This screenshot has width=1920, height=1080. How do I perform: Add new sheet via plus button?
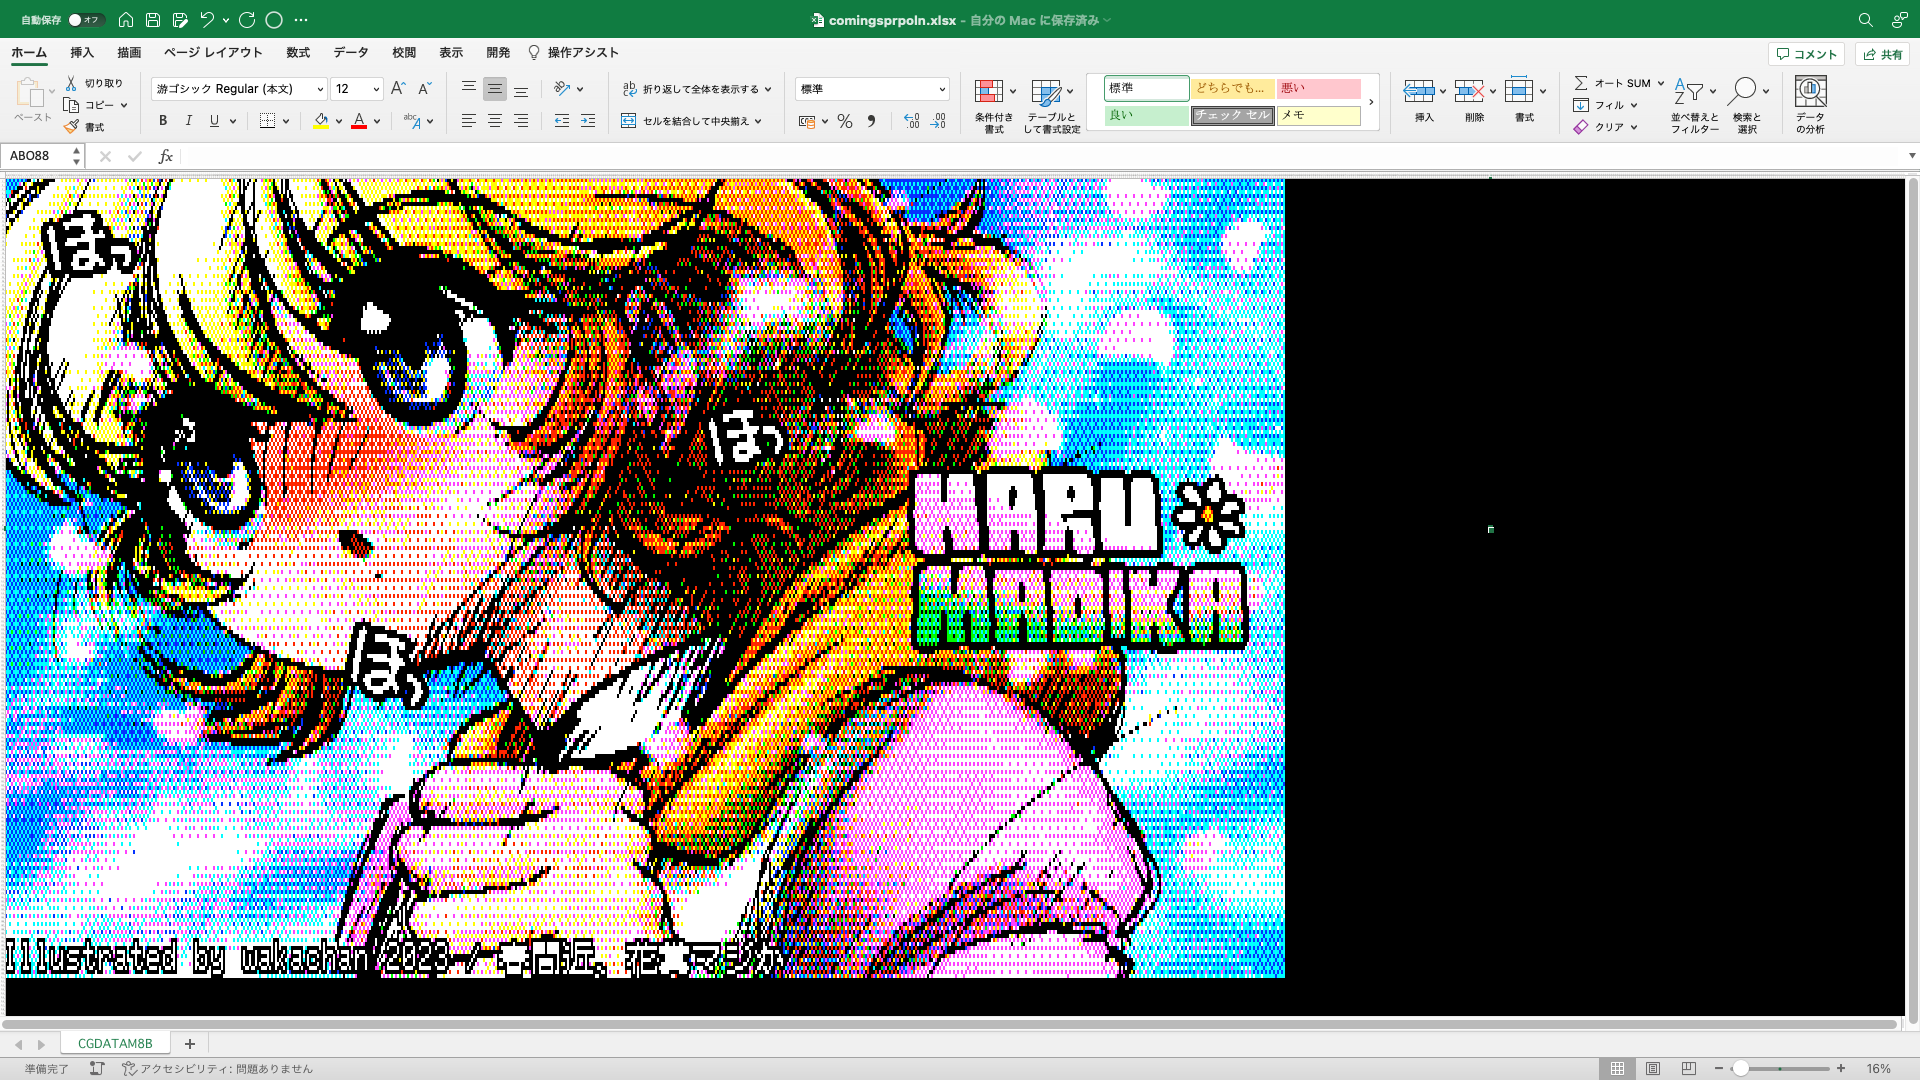point(189,1043)
